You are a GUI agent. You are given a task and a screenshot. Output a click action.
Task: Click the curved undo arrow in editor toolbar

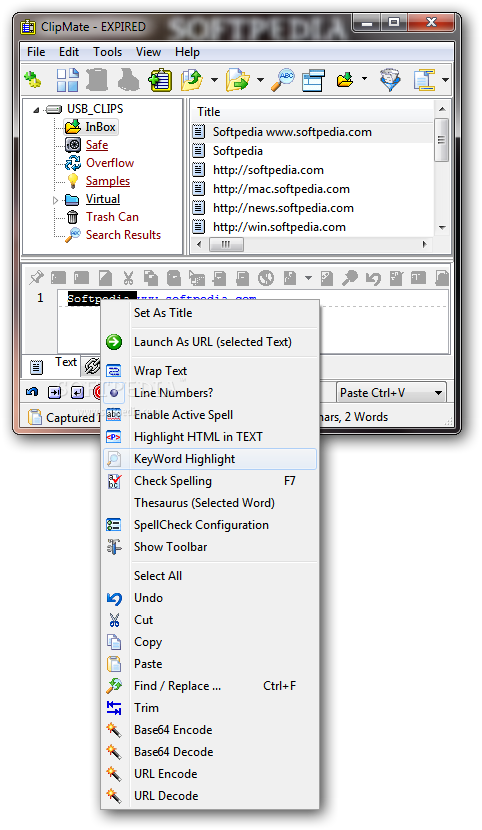pyautogui.click(x=373, y=278)
